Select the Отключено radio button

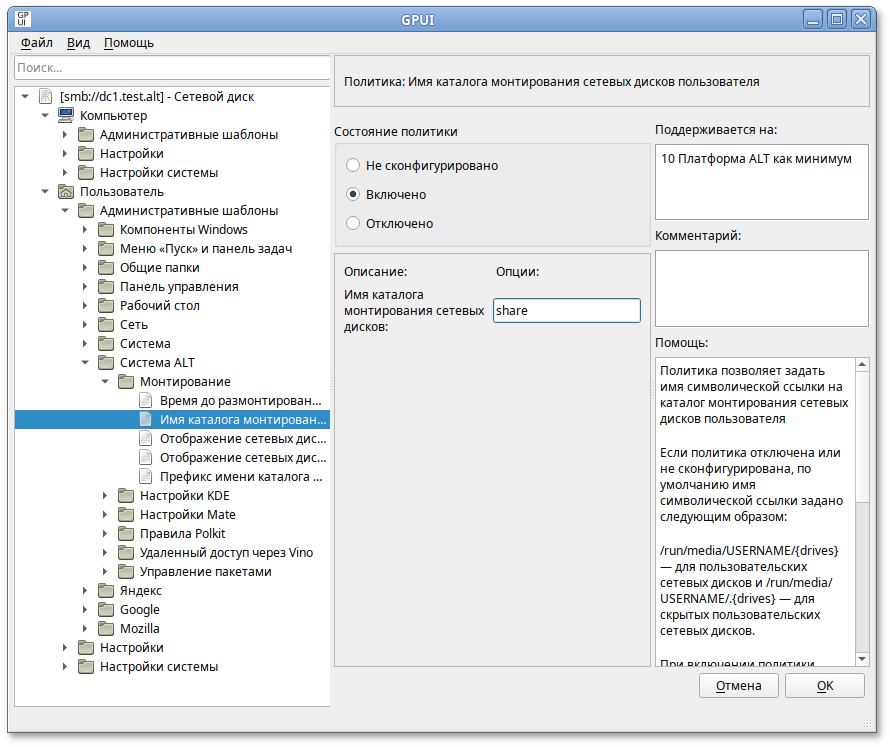click(x=353, y=223)
